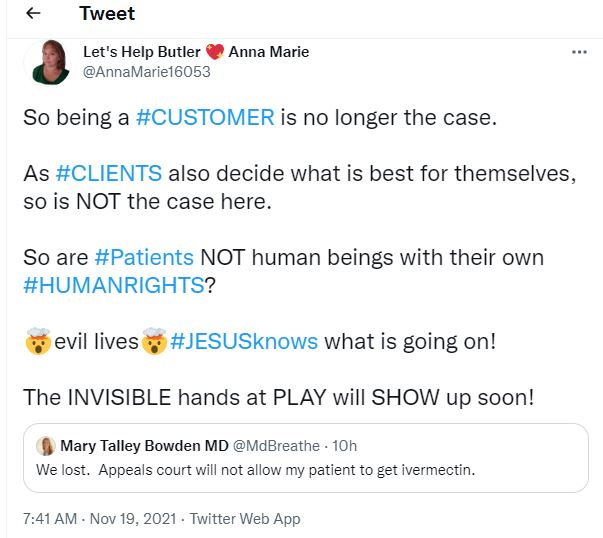Click the Tweet page heading

pyautogui.click(x=106, y=14)
